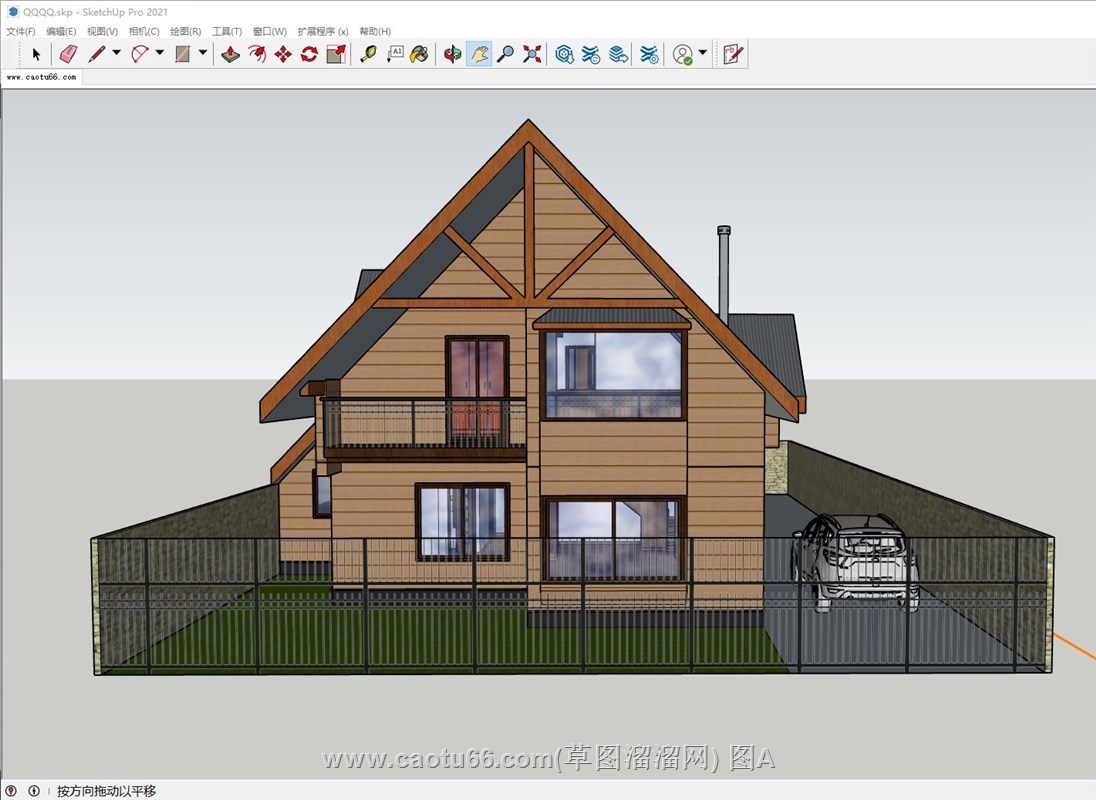Expand the pencil Line tool dropdown
Screen dimensions: 1096x800
pyautogui.click(x=116, y=54)
